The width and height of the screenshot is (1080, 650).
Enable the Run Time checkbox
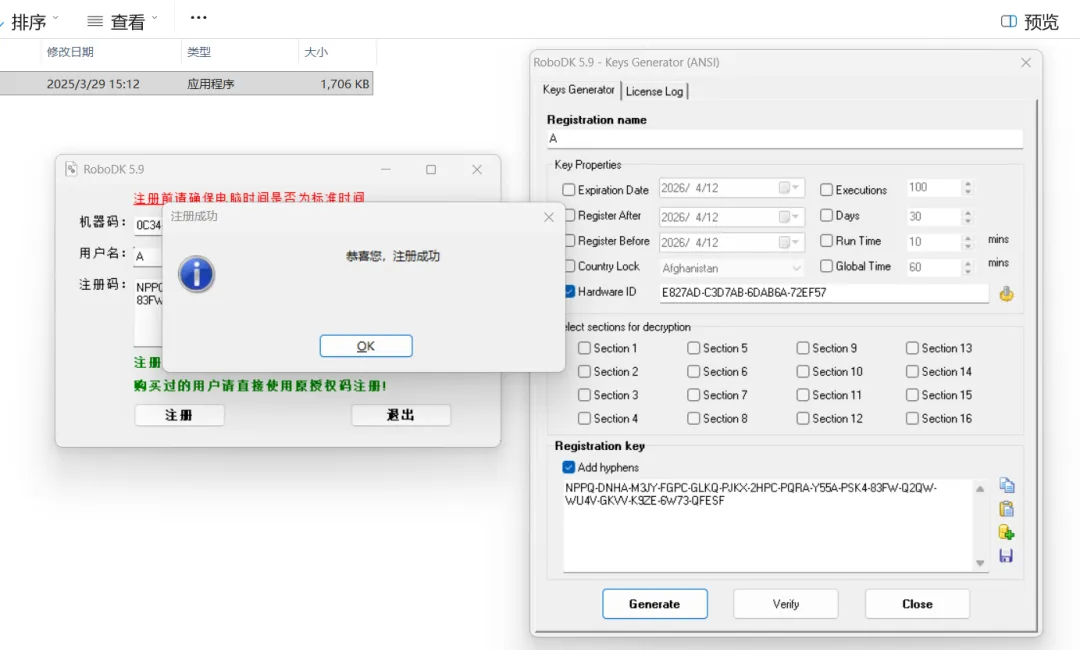[827, 240]
